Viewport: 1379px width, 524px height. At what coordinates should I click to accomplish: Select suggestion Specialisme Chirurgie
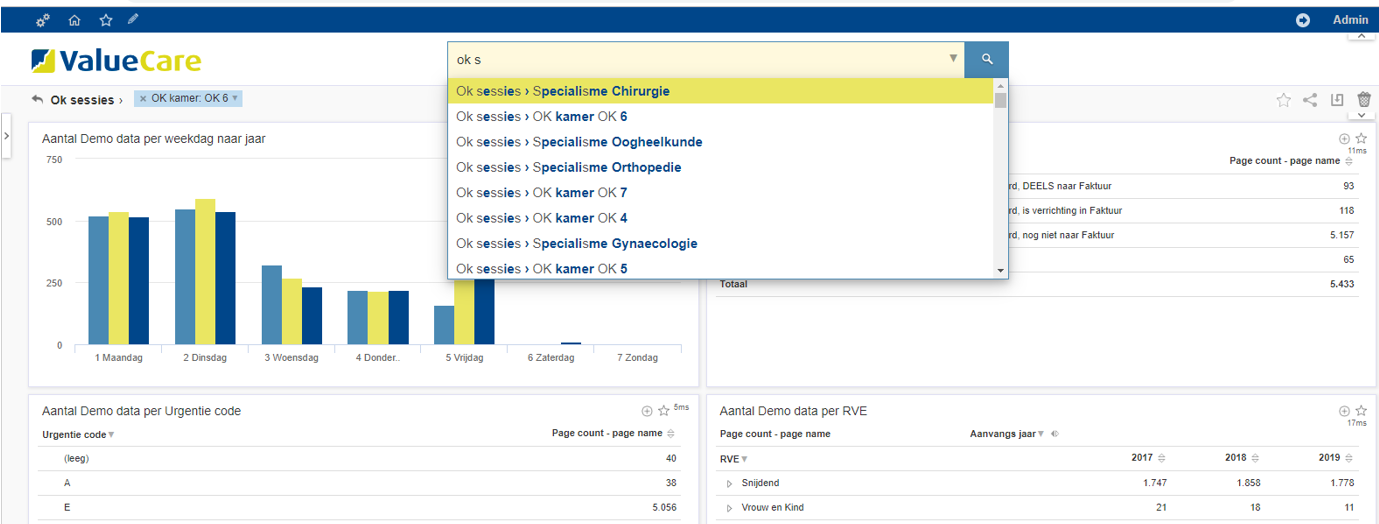[563, 91]
